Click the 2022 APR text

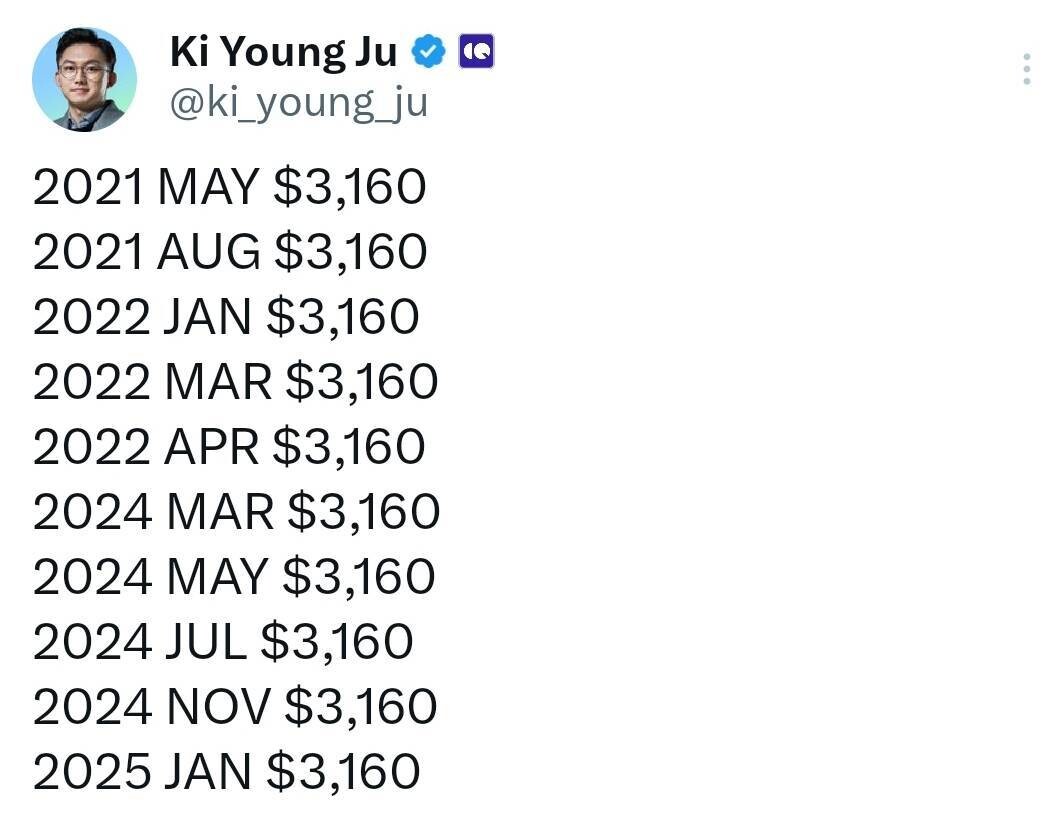[x=145, y=448]
